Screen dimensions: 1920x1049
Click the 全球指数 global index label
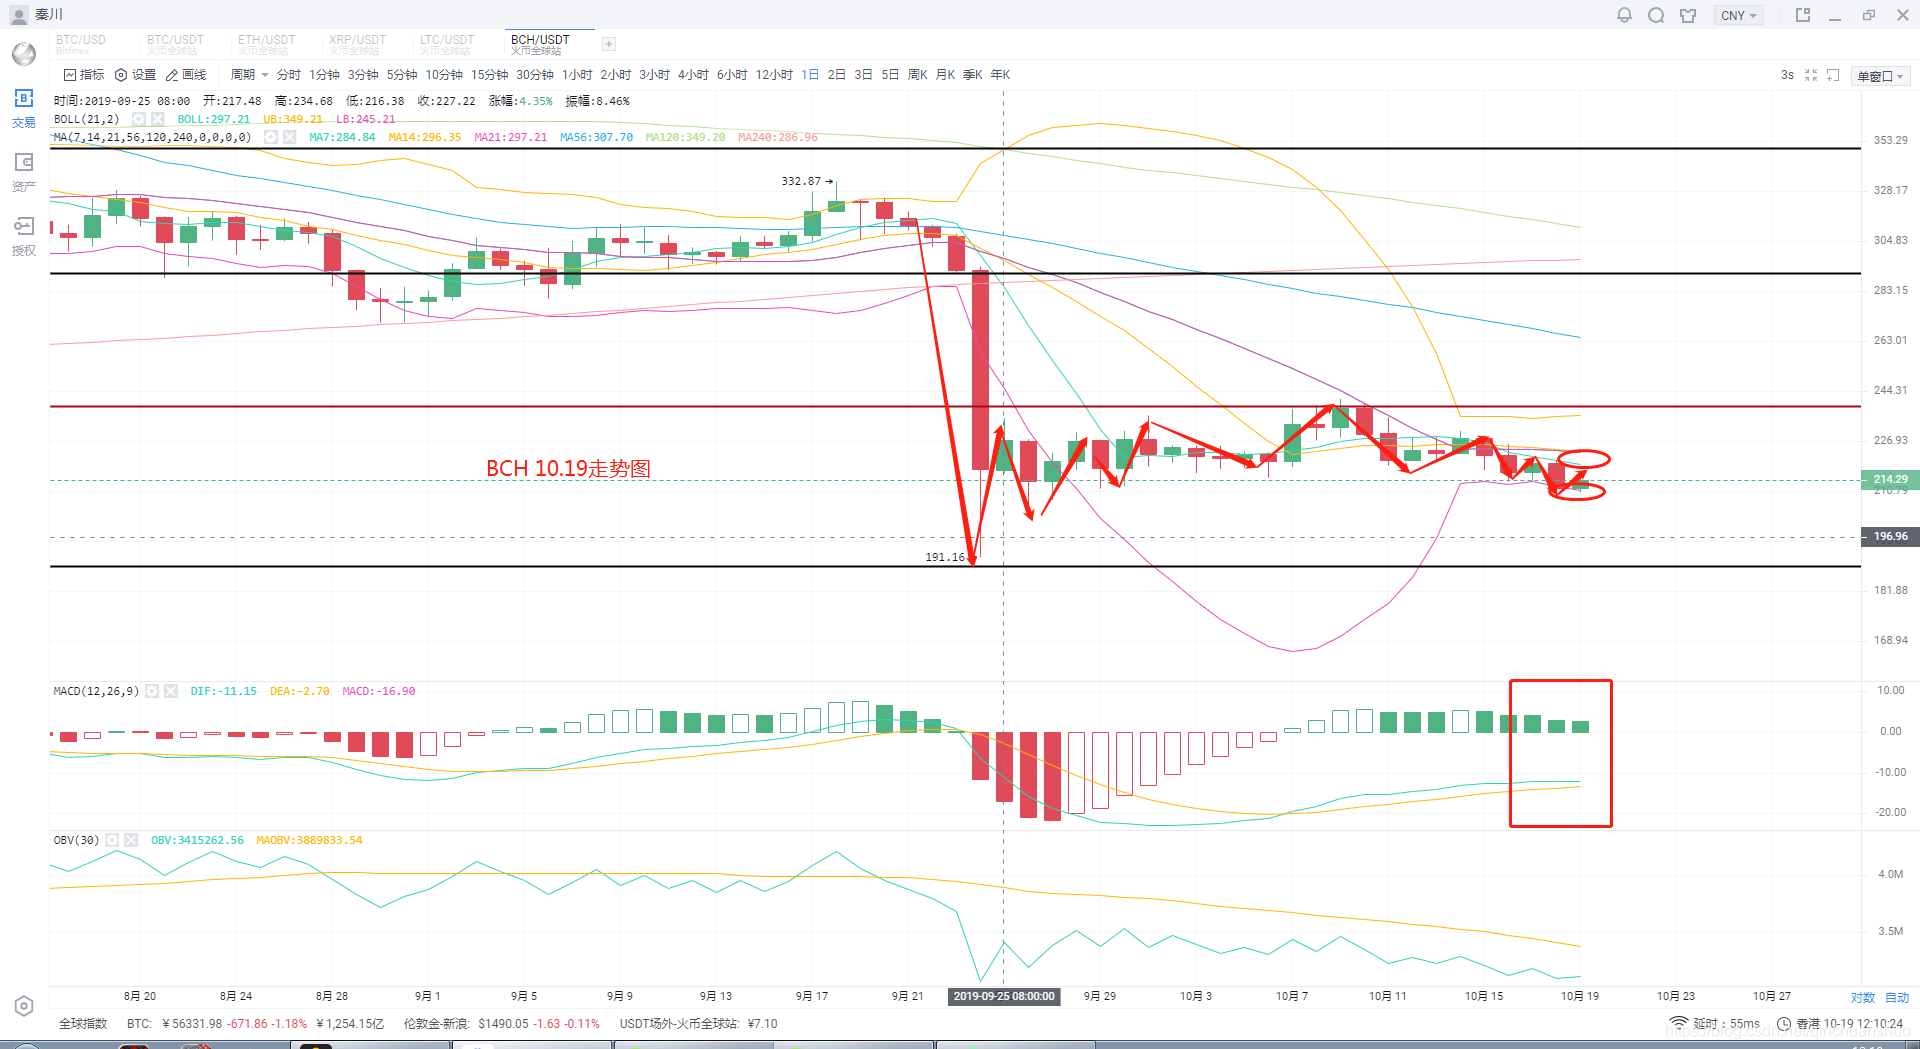click(x=83, y=1023)
